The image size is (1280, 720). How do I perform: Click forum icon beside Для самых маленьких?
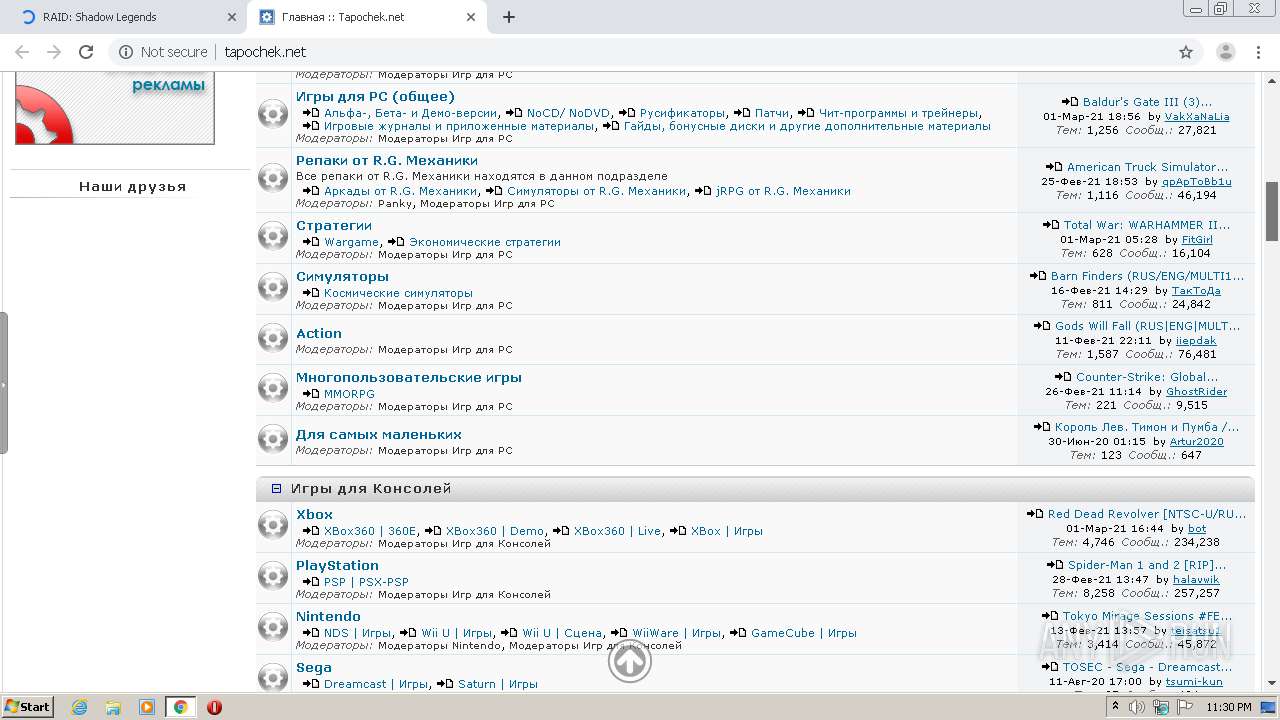[x=273, y=439]
